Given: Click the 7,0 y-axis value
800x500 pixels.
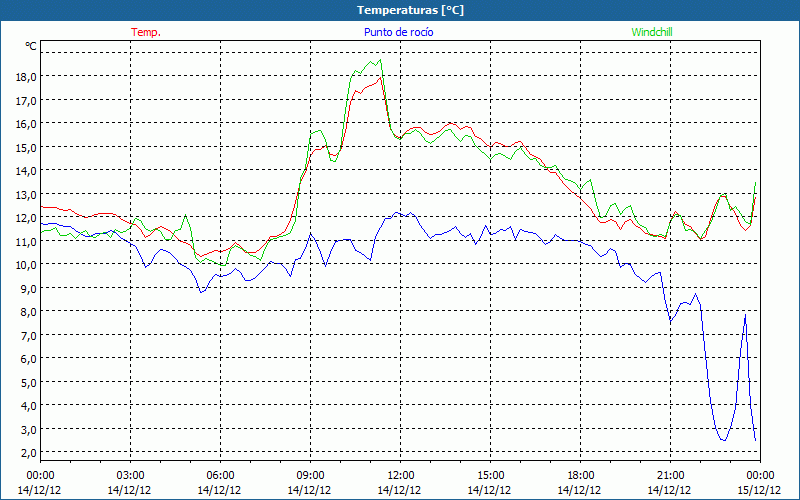Looking at the screenshot, I should (29, 335).
